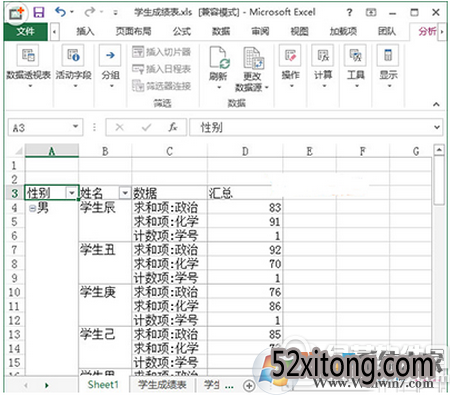Select row 7 header

pyautogui.click(x=15, y=250)
